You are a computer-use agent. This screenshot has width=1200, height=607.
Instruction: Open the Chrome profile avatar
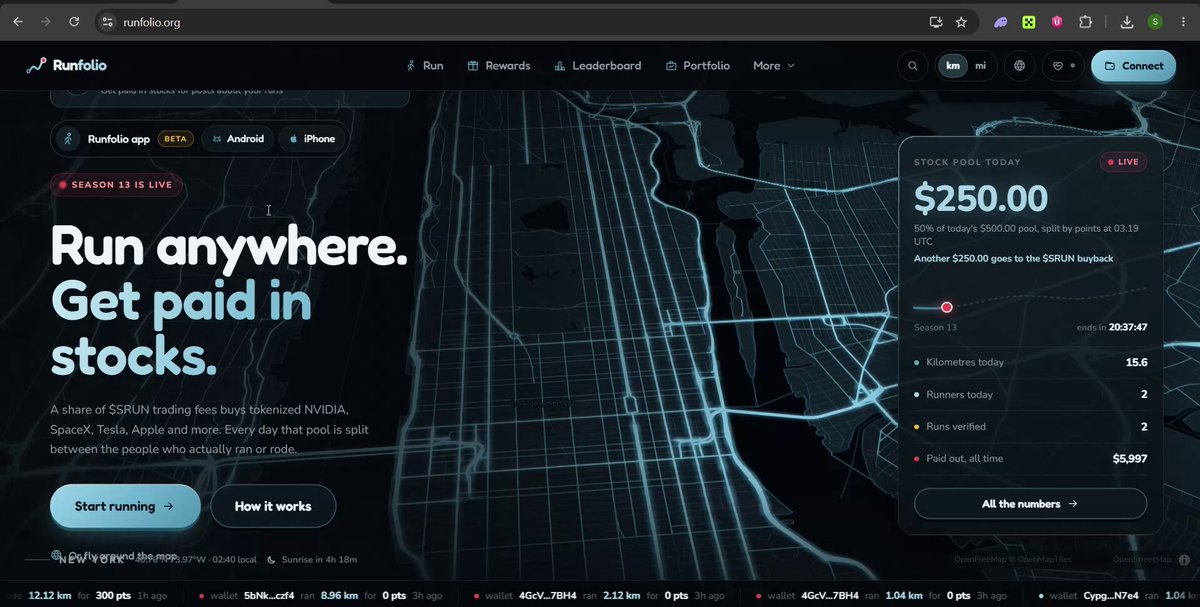coord(1155,21)
